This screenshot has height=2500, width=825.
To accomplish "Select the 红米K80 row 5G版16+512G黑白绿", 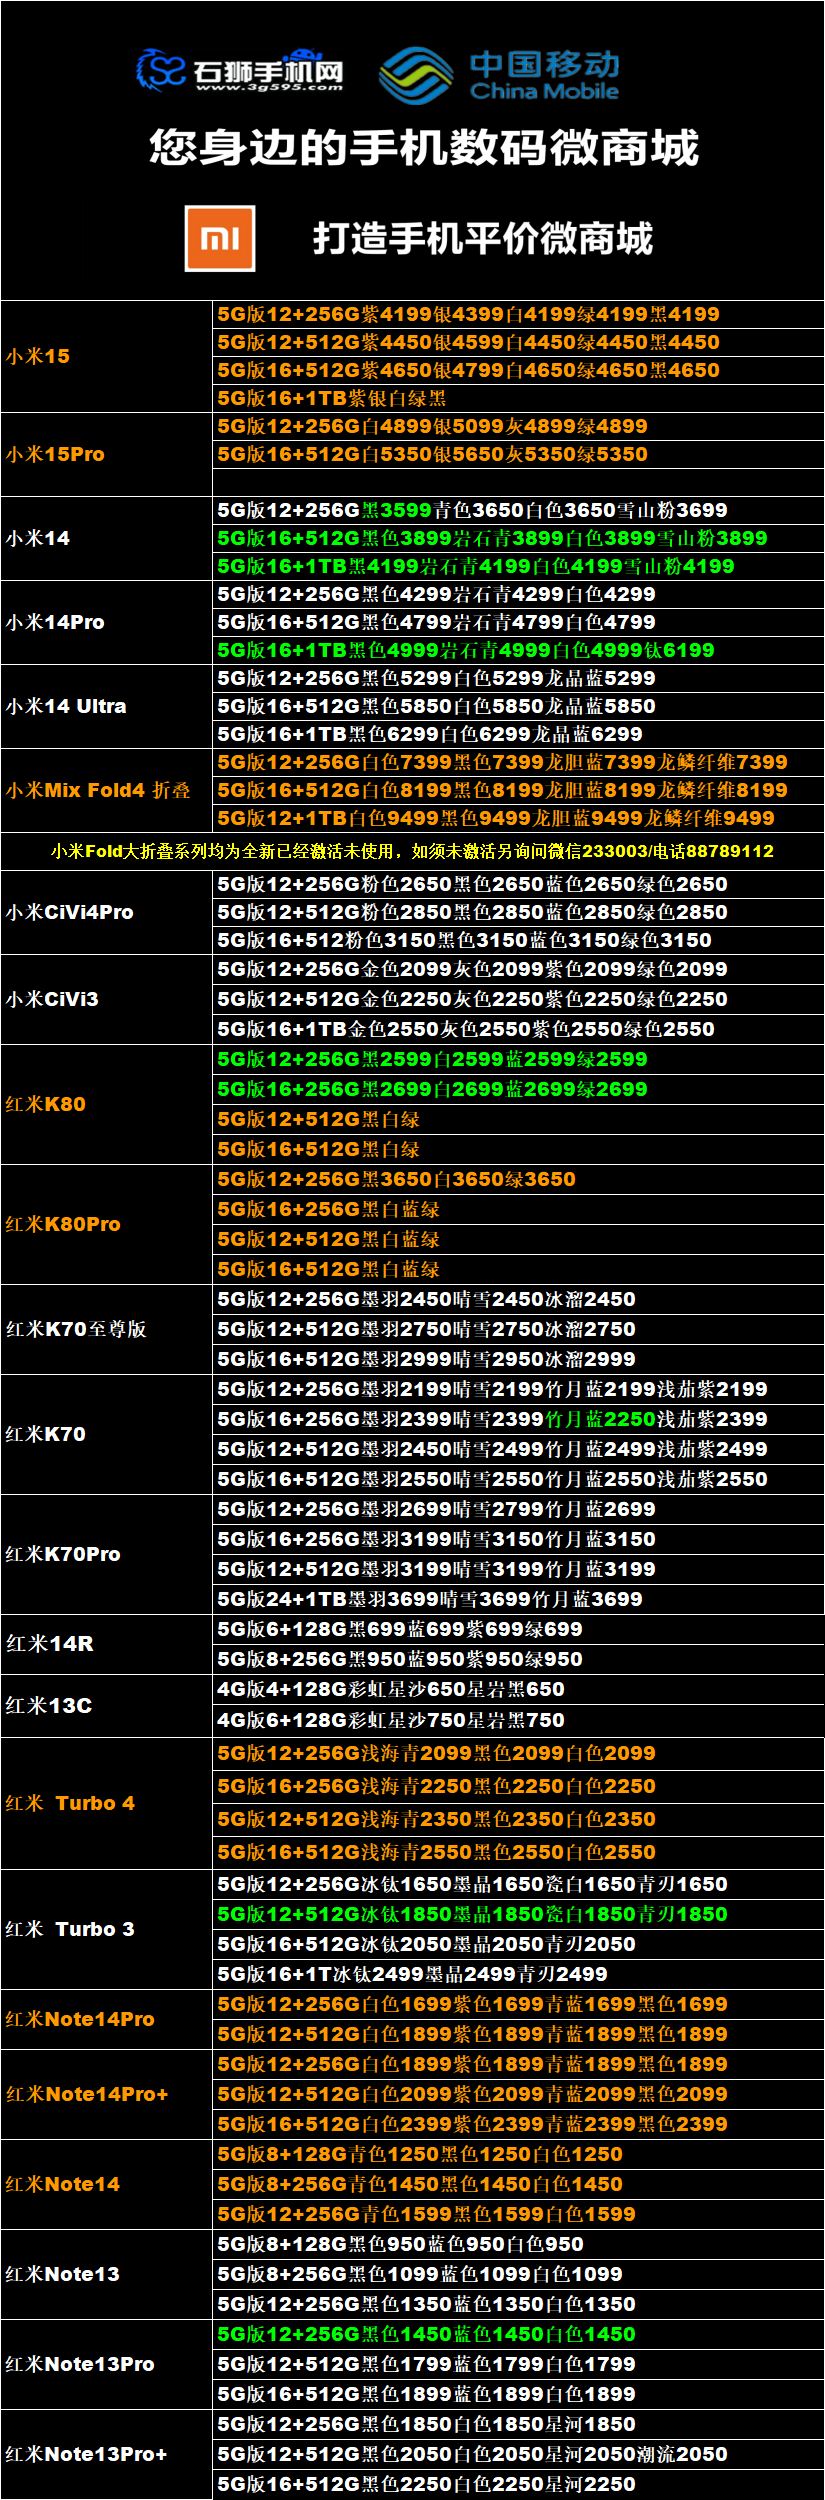I will pyautogui.click(x=518, y=1149).
